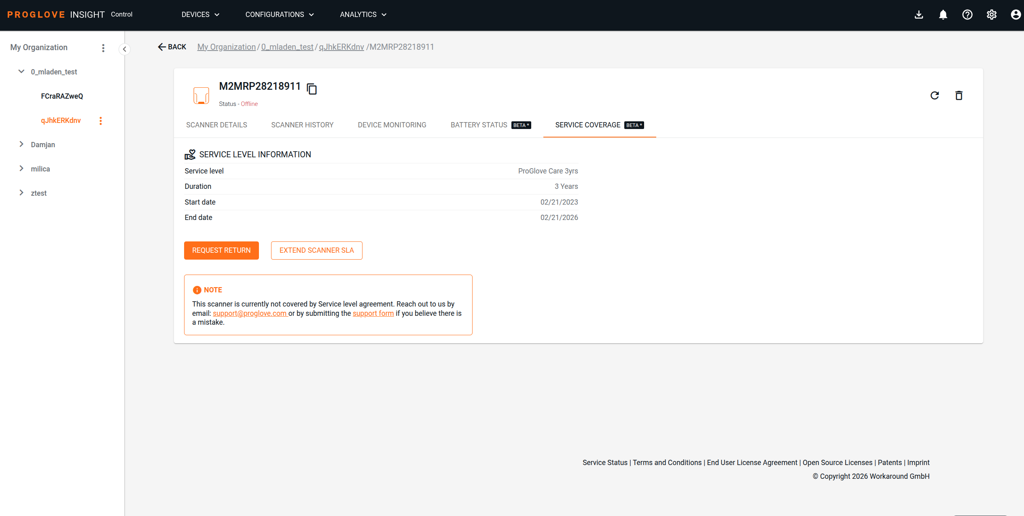Open the user account profile icon
This screenshot has height=516, width=1024.
point(1015,14)
